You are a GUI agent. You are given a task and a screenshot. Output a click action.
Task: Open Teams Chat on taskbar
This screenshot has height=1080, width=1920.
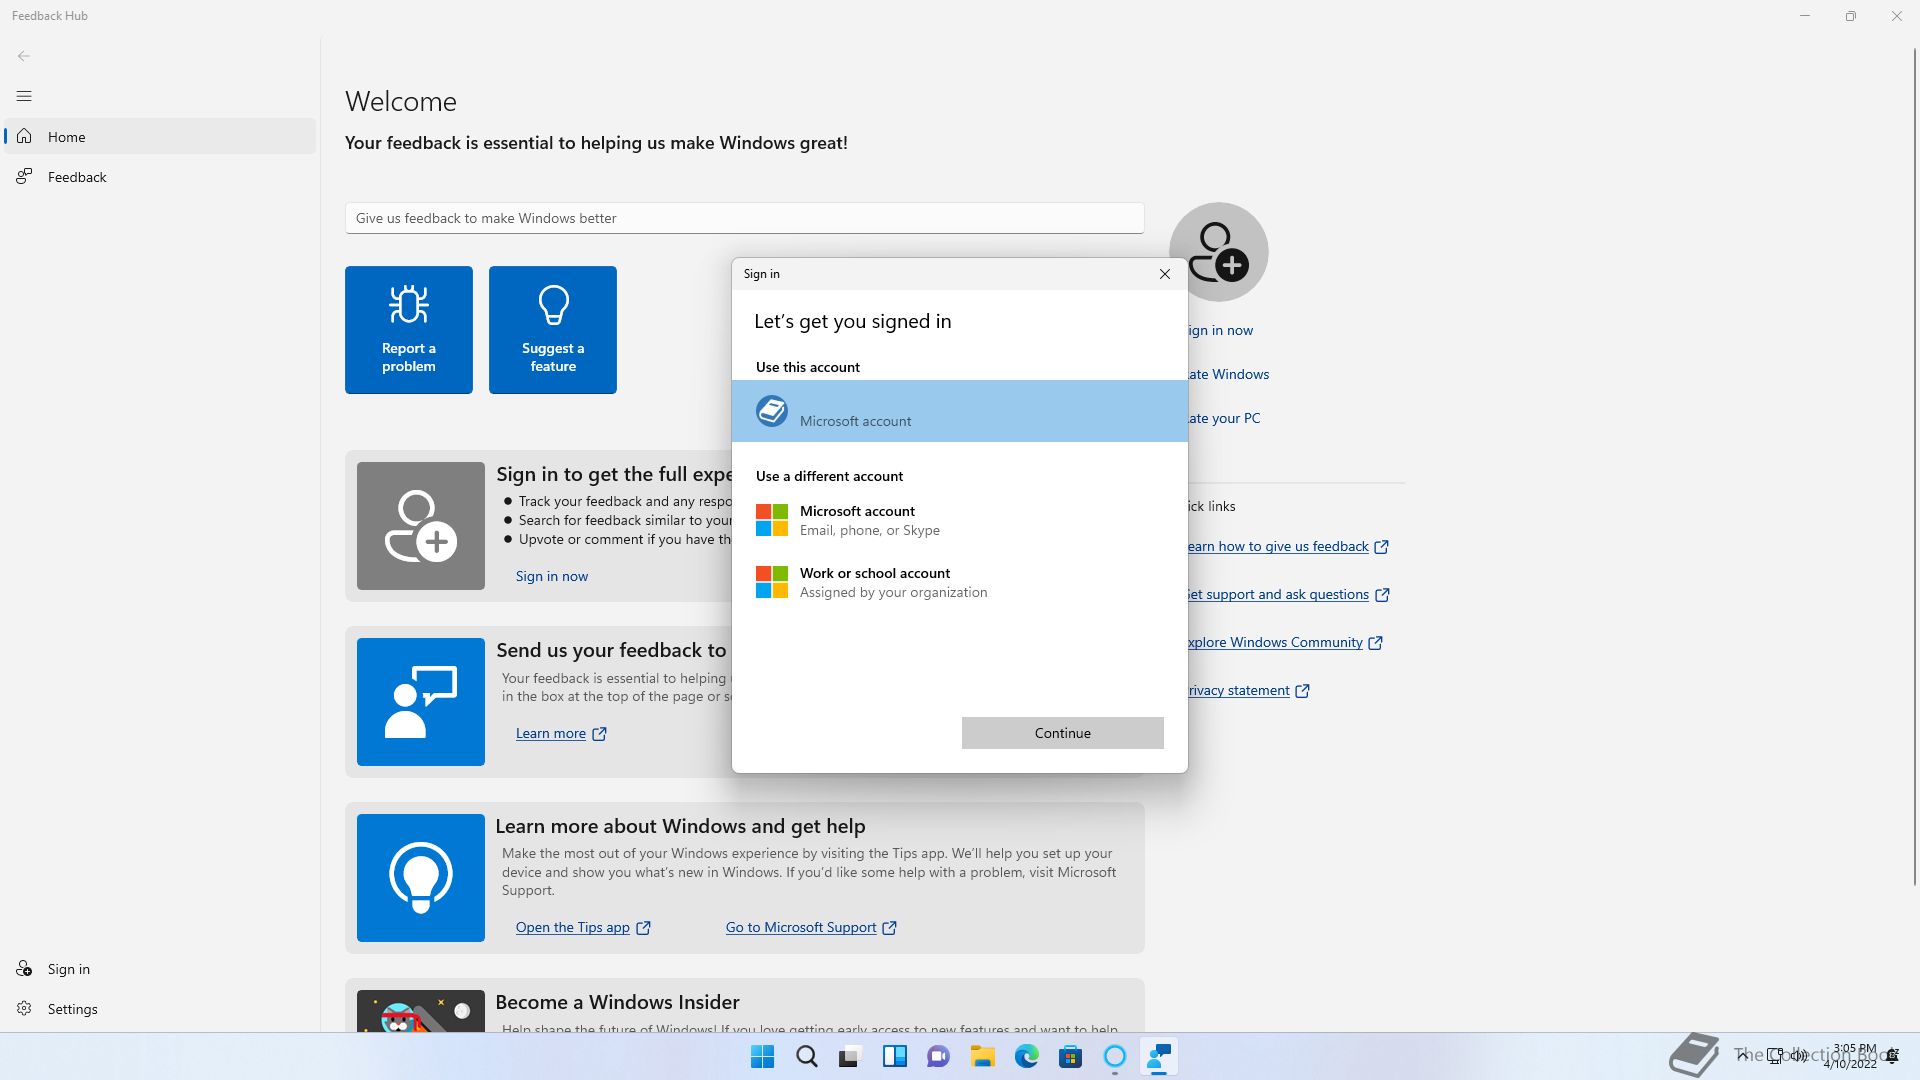coord(938,1057)
